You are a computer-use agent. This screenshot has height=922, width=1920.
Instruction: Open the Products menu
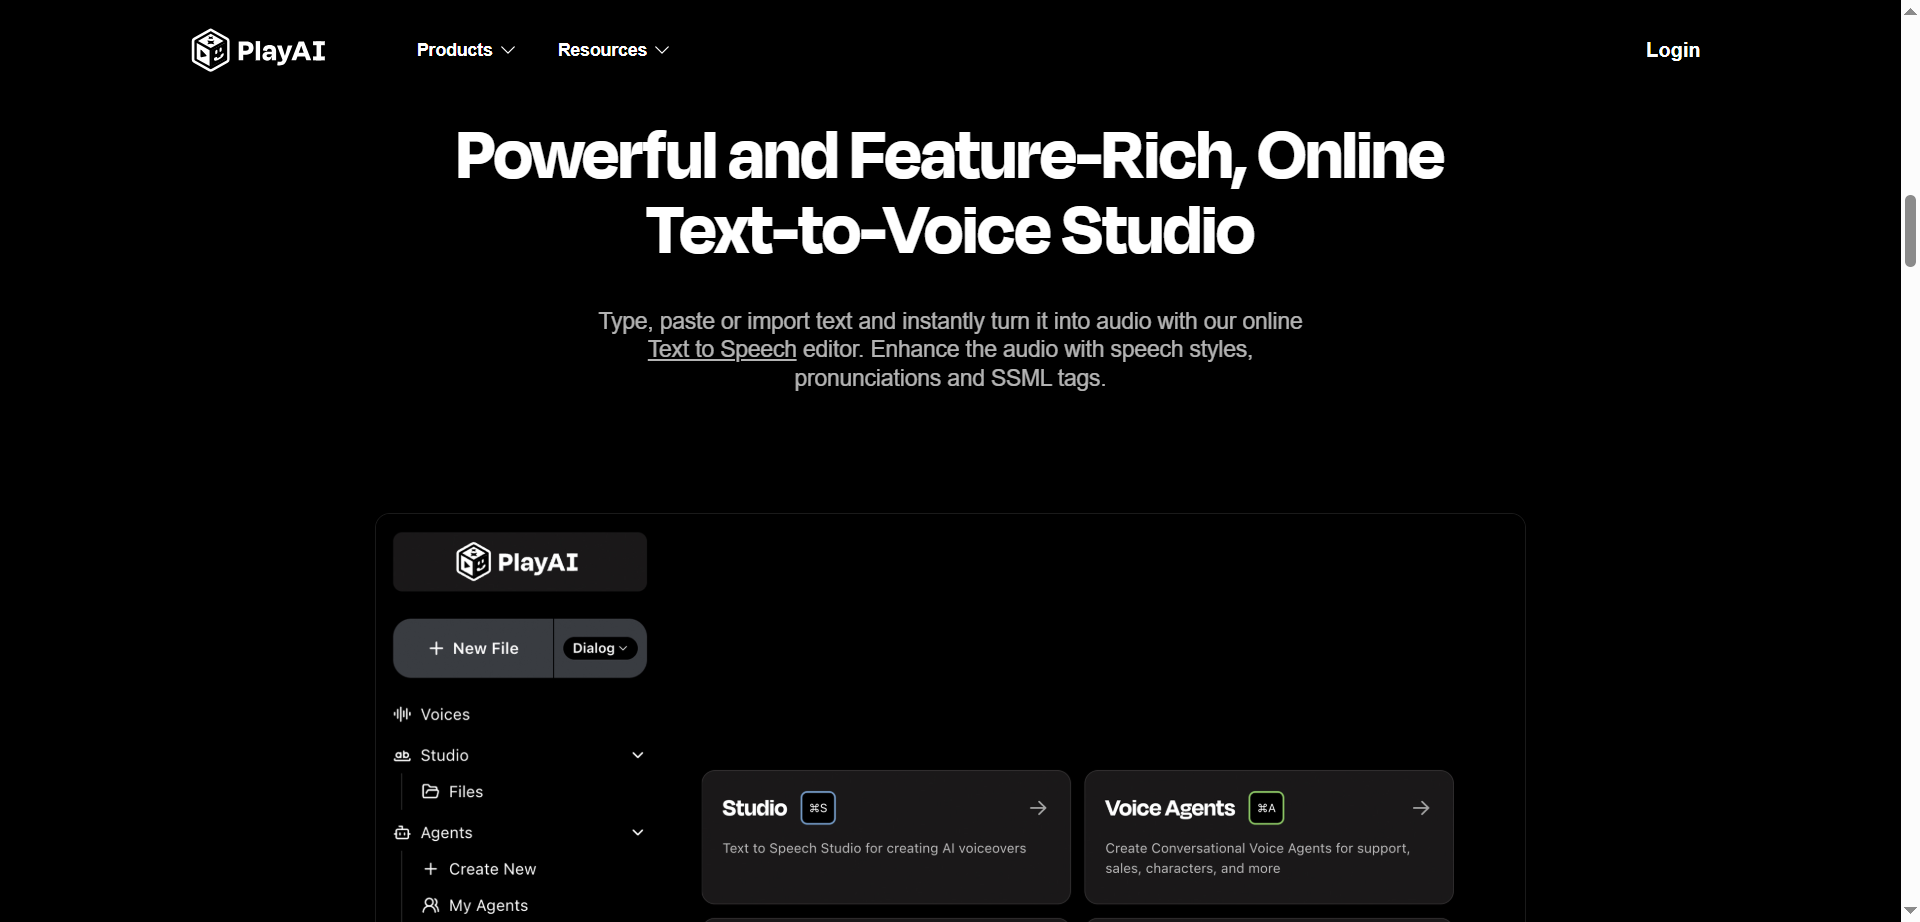tap(464, 49)
